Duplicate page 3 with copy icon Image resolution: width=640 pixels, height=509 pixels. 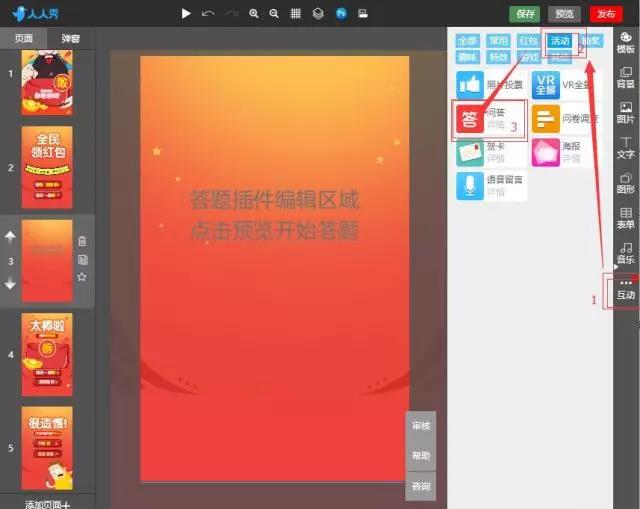(82, 260)
